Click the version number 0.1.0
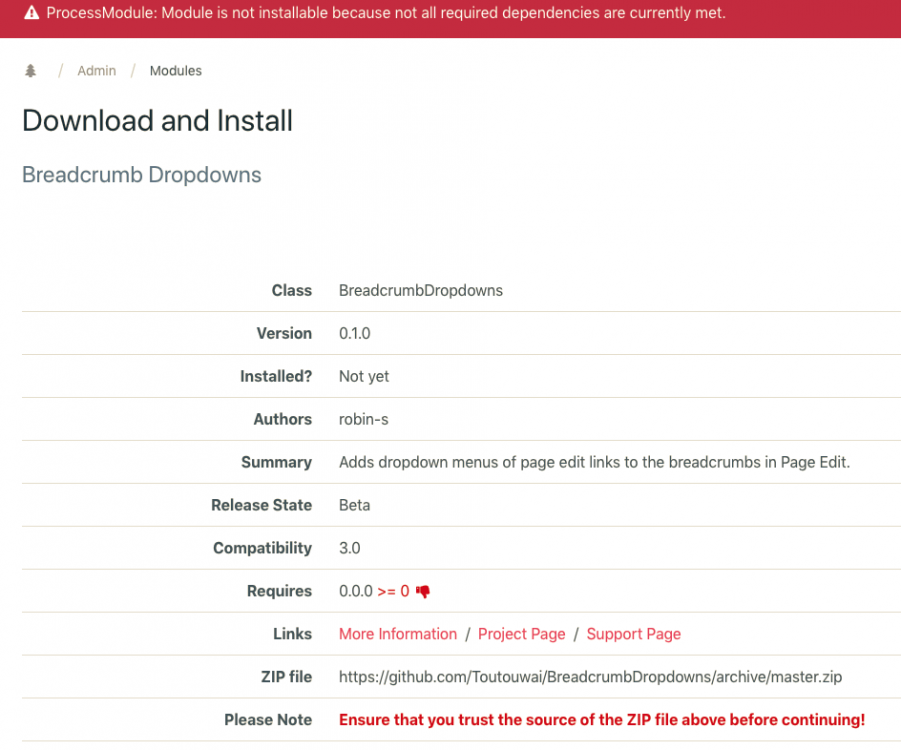This screenshot has width=901, height=750. click(354, 334)
